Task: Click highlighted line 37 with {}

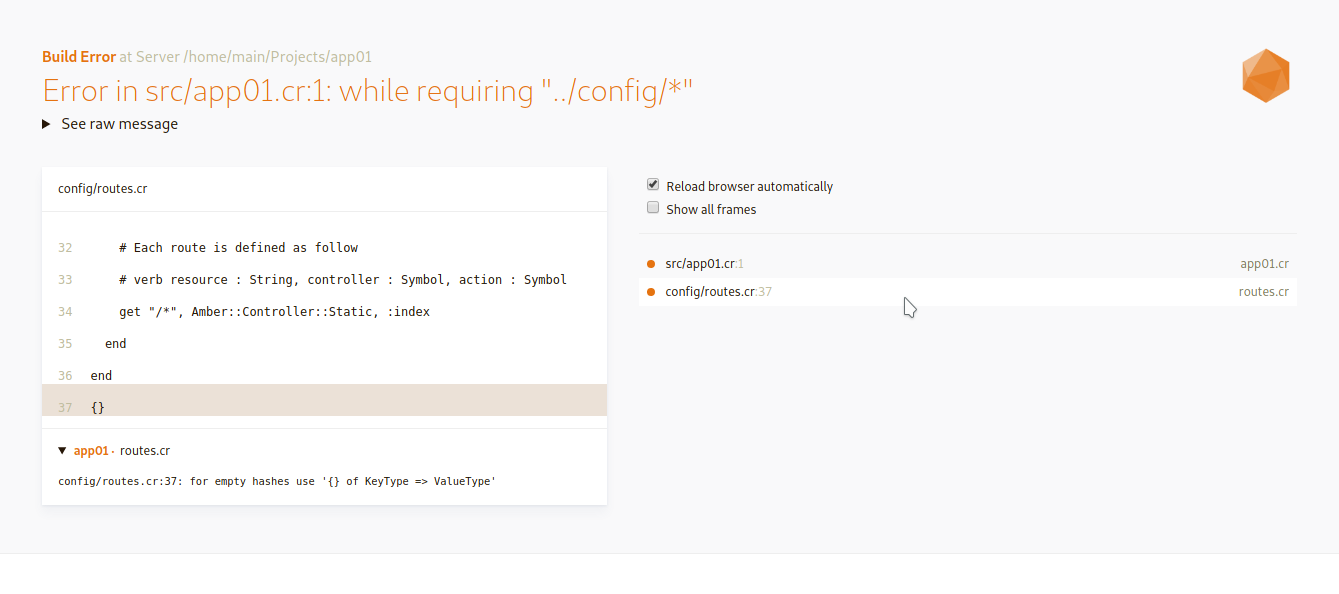Action: point(324,400)
